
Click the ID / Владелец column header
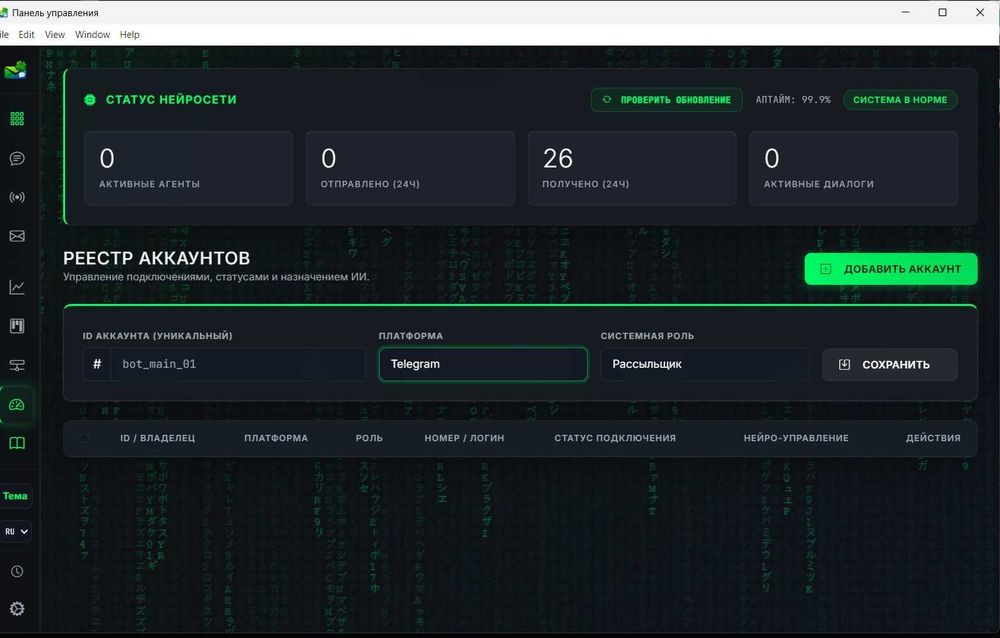pos(158,438)
